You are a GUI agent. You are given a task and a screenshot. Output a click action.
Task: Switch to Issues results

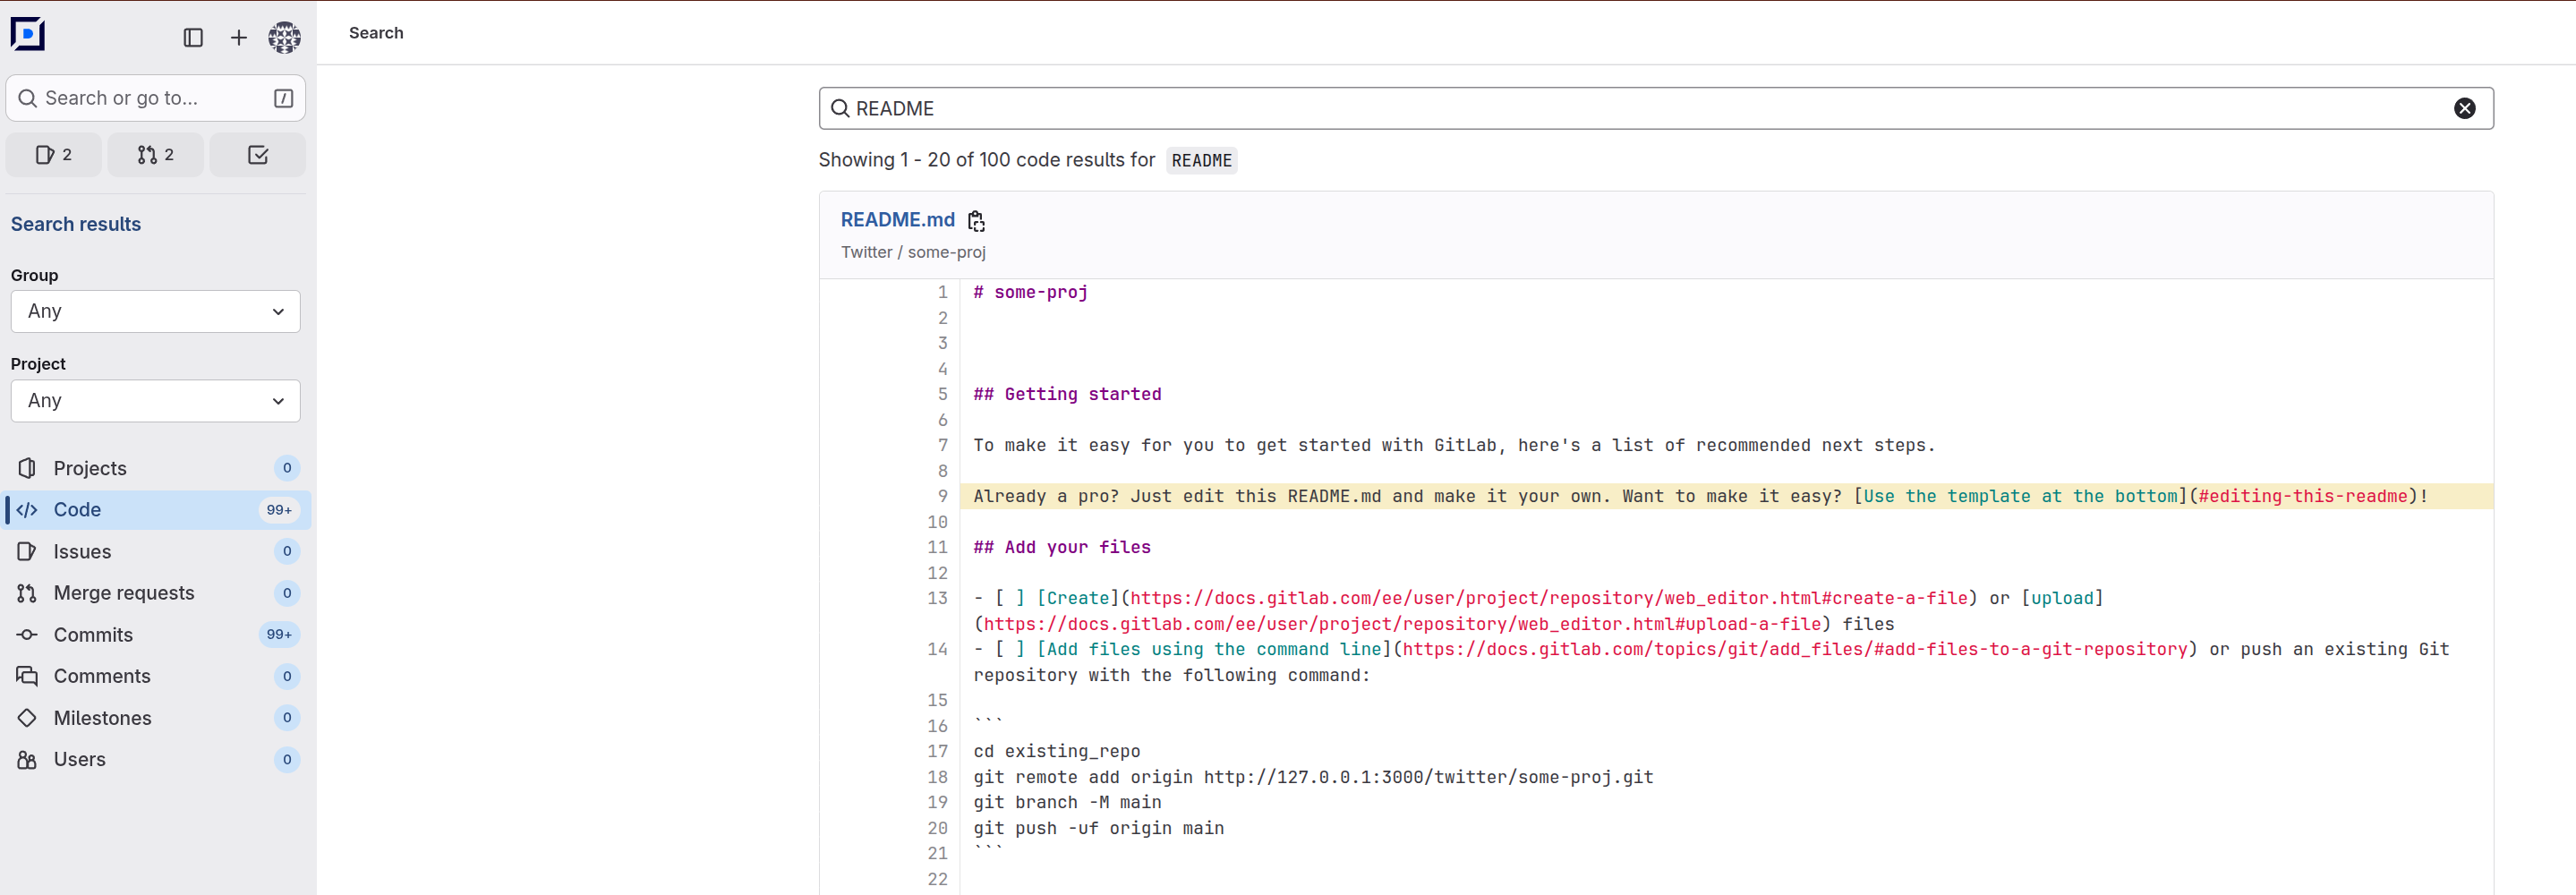point(82,552)
